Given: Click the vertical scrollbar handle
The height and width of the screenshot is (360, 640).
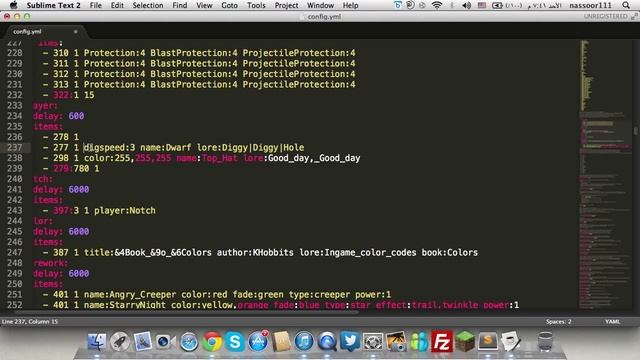Looking at the screenshot, I should (x=636, y=131).
